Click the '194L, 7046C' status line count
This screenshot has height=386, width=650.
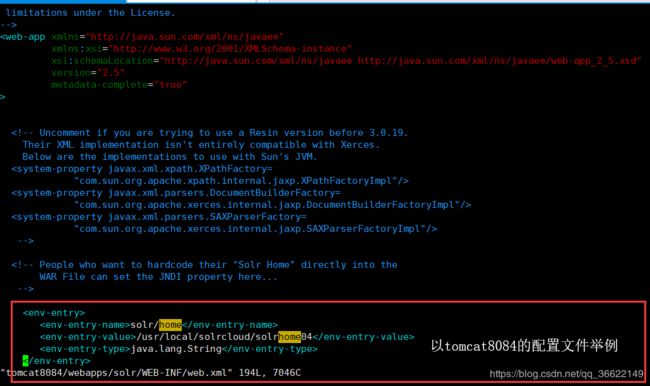pyautogui.click(x=269, y=373)
